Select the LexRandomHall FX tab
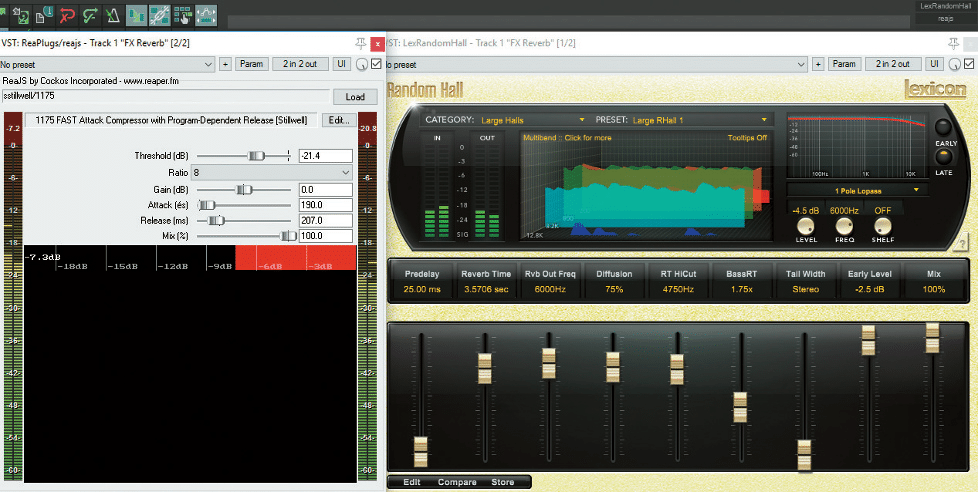This screenshot has height=492, width=978. click(x=947, y=6)
